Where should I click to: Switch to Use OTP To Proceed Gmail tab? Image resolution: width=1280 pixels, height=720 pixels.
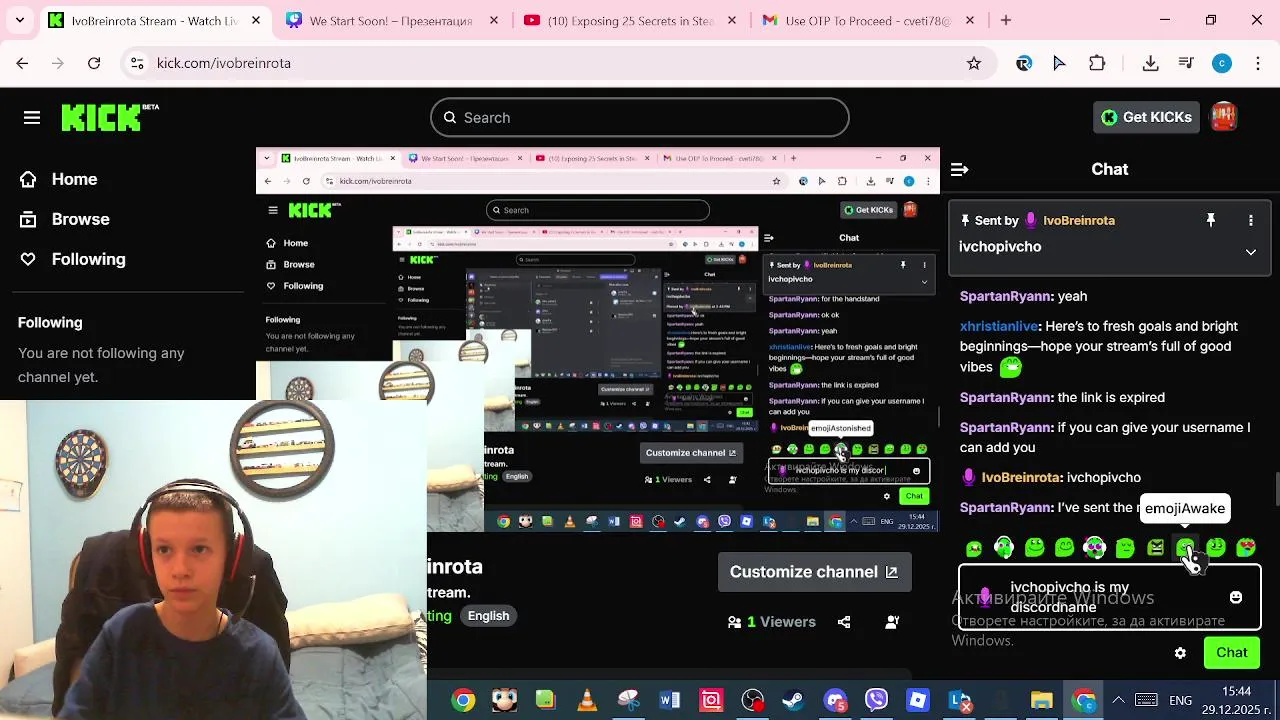tap(866, 20)
